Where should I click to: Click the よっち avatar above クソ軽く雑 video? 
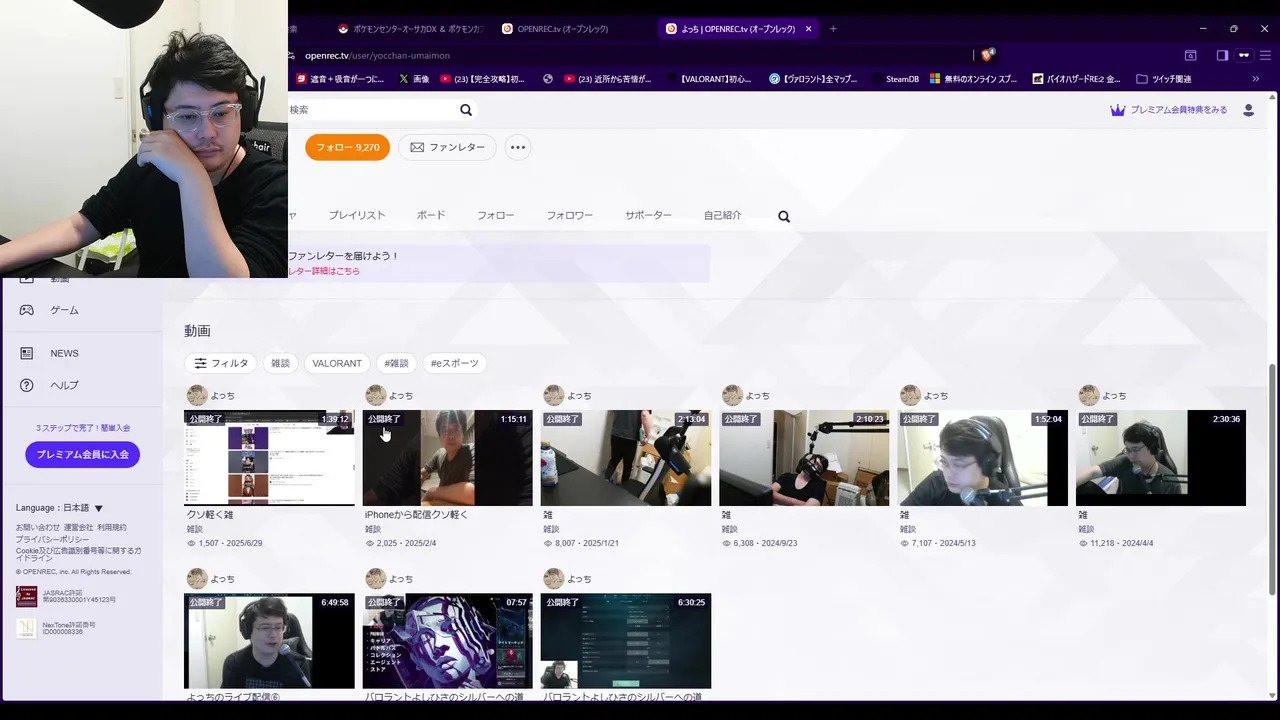[197, 396]
